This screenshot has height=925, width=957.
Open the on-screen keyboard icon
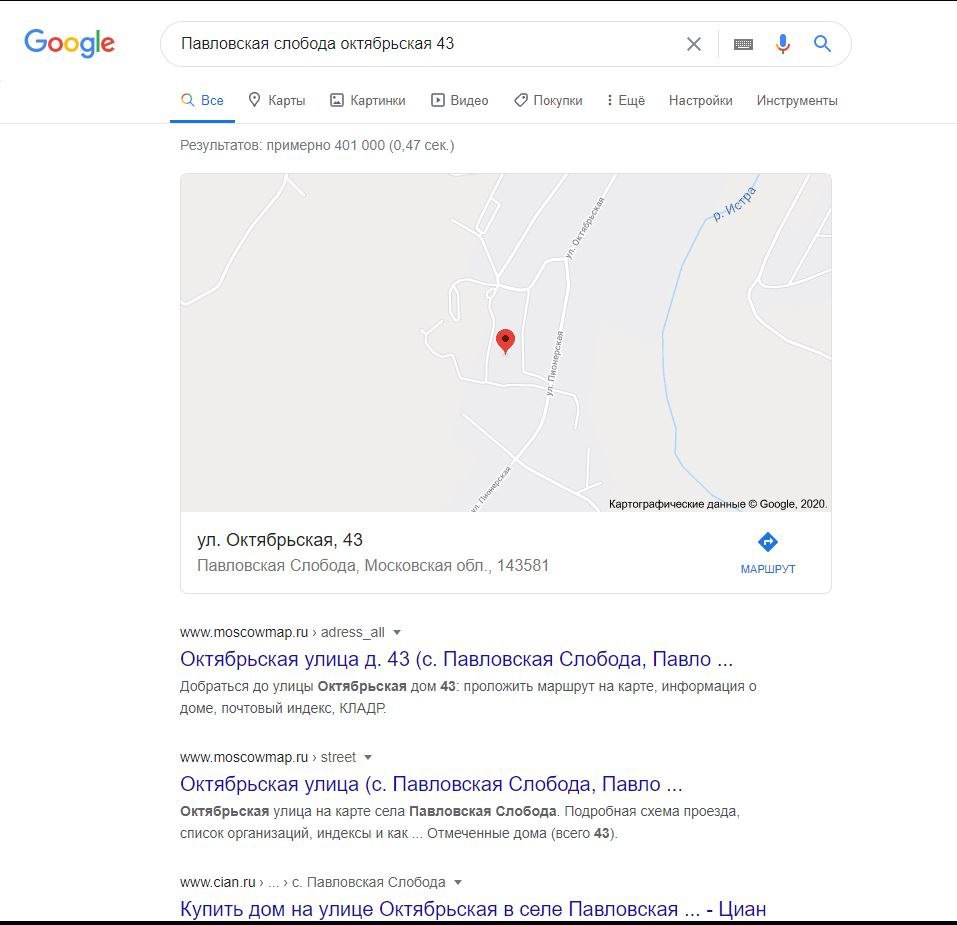coord(743,44)
